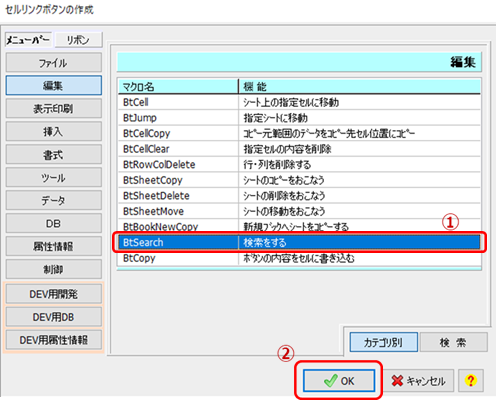Choose the BtCopy macro entry
The width and height of the screenshot is (496, 400).
pyautogui.click(x=299, y=258)
